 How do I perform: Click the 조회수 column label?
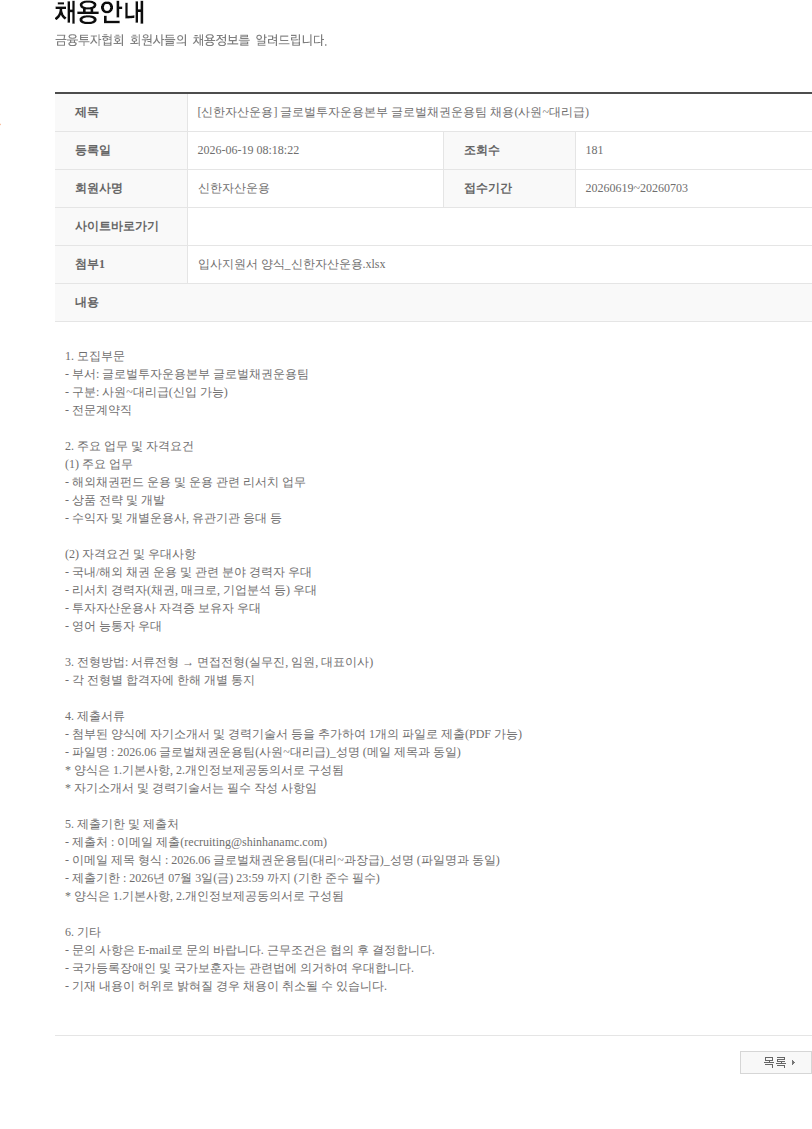[x=482, y=150]
